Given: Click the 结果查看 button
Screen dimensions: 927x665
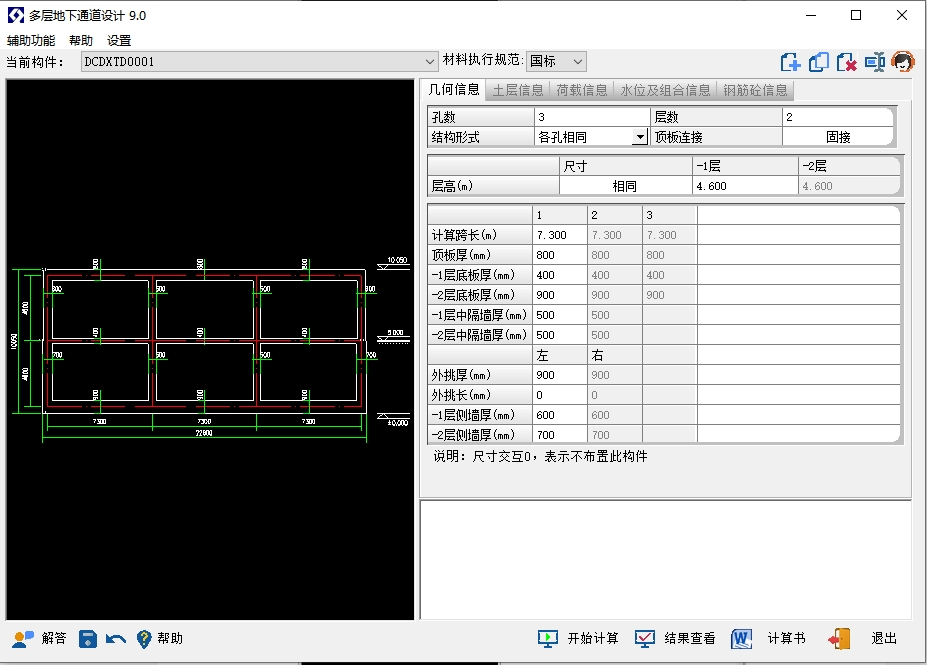Looking at the screenshot, I should pos(676,639).
